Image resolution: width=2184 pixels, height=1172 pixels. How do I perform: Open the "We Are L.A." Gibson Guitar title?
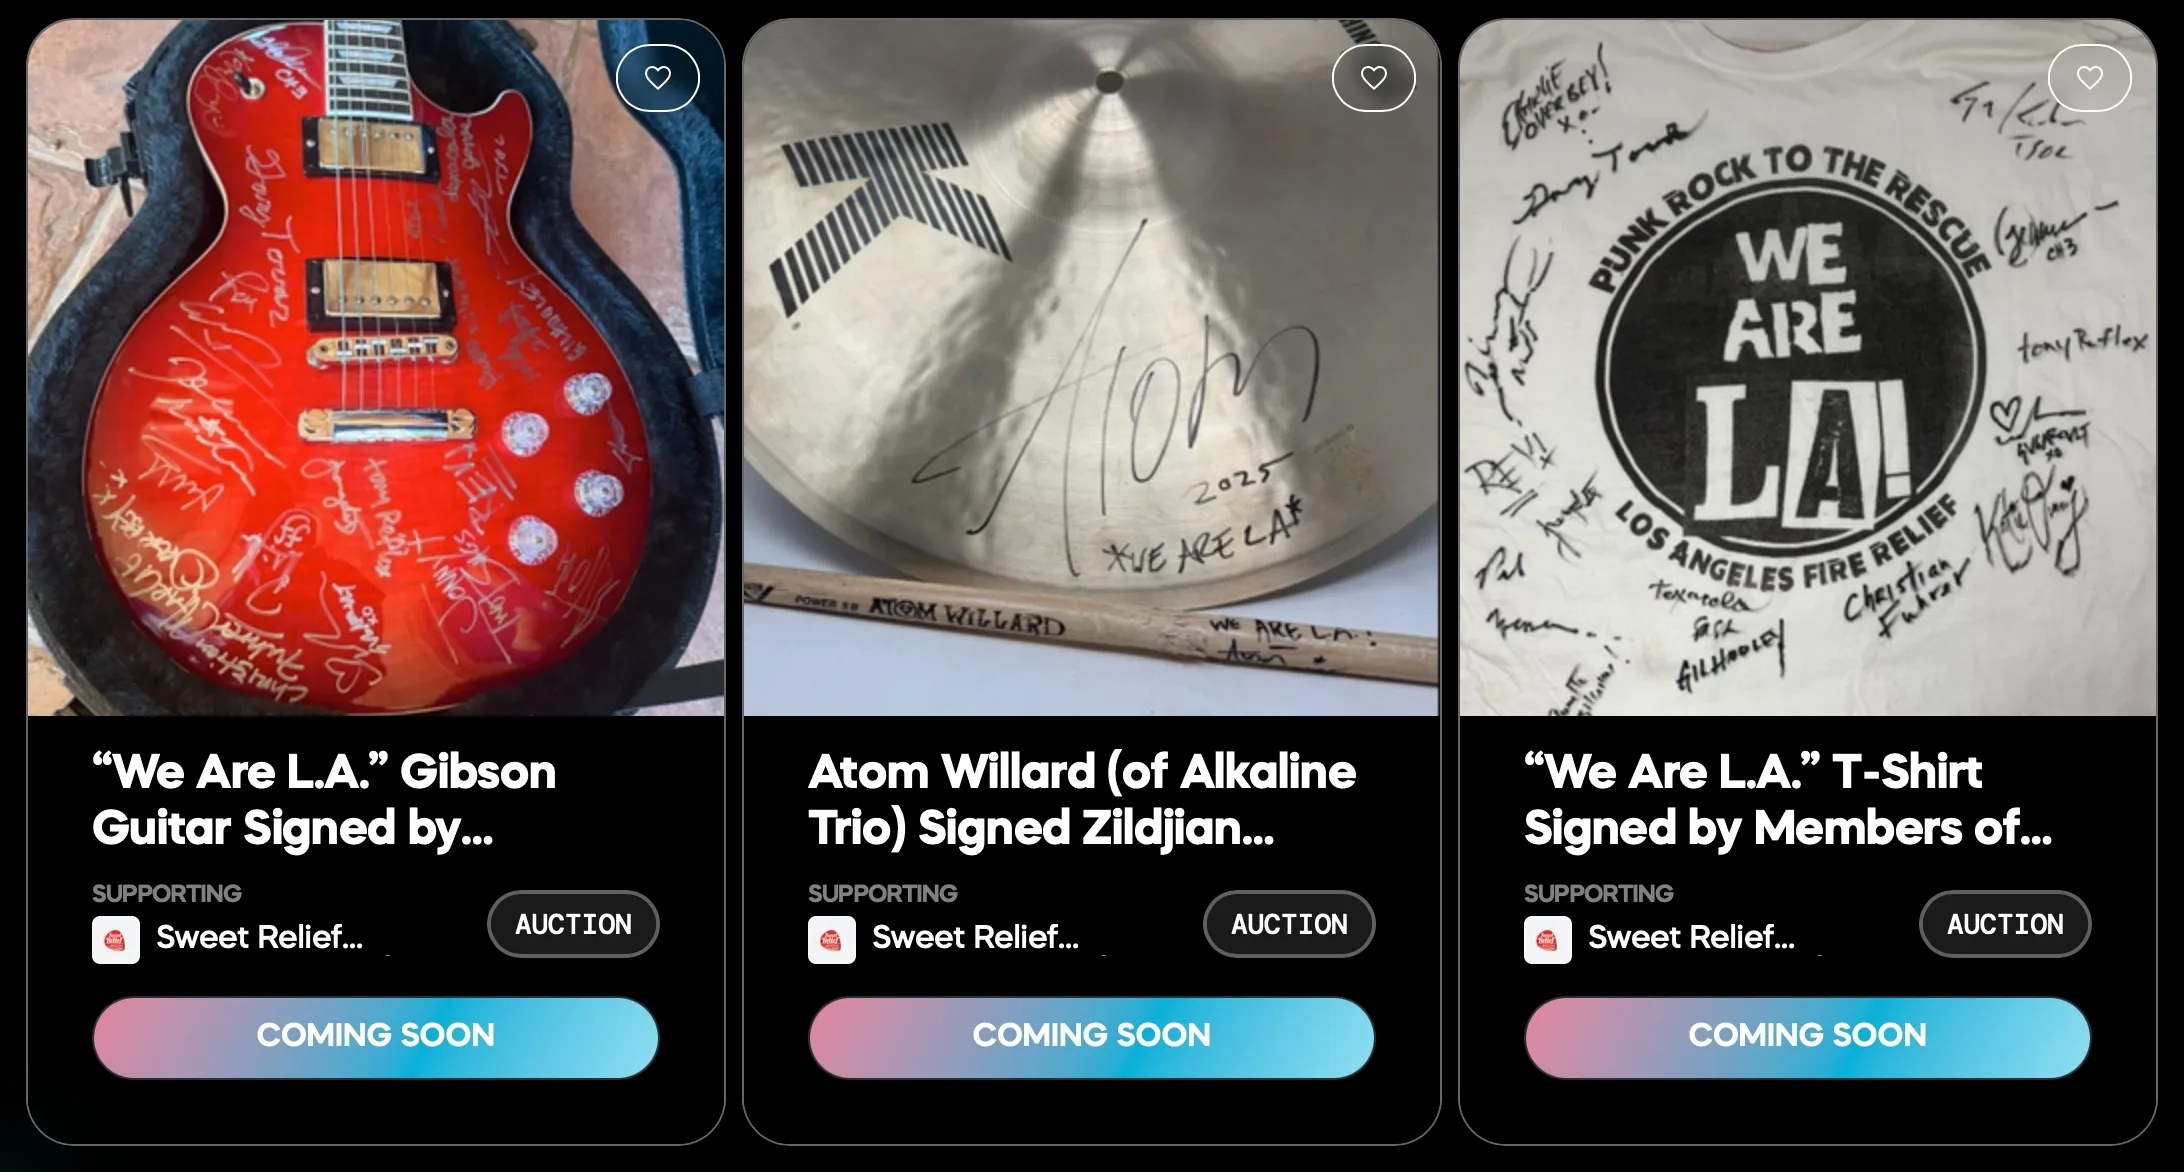(x=324, y=800)
